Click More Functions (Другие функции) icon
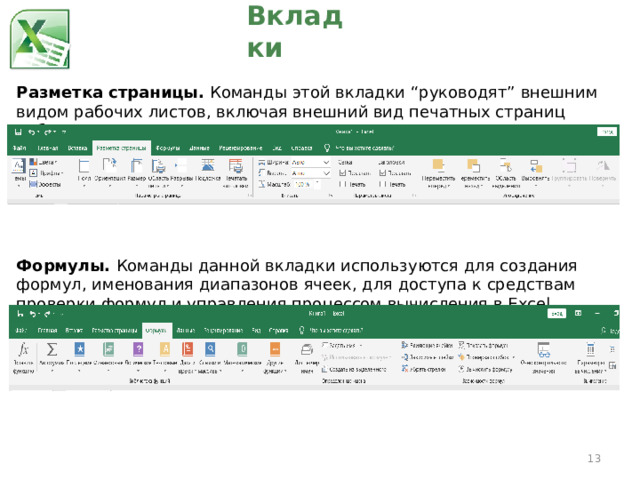 pyautogui.click(x=275, y=350)
